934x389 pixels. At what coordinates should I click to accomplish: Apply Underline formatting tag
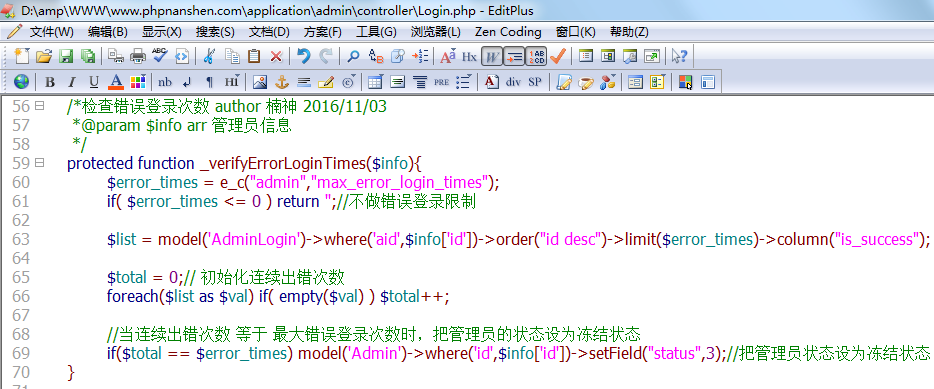[x=94, y=82]
